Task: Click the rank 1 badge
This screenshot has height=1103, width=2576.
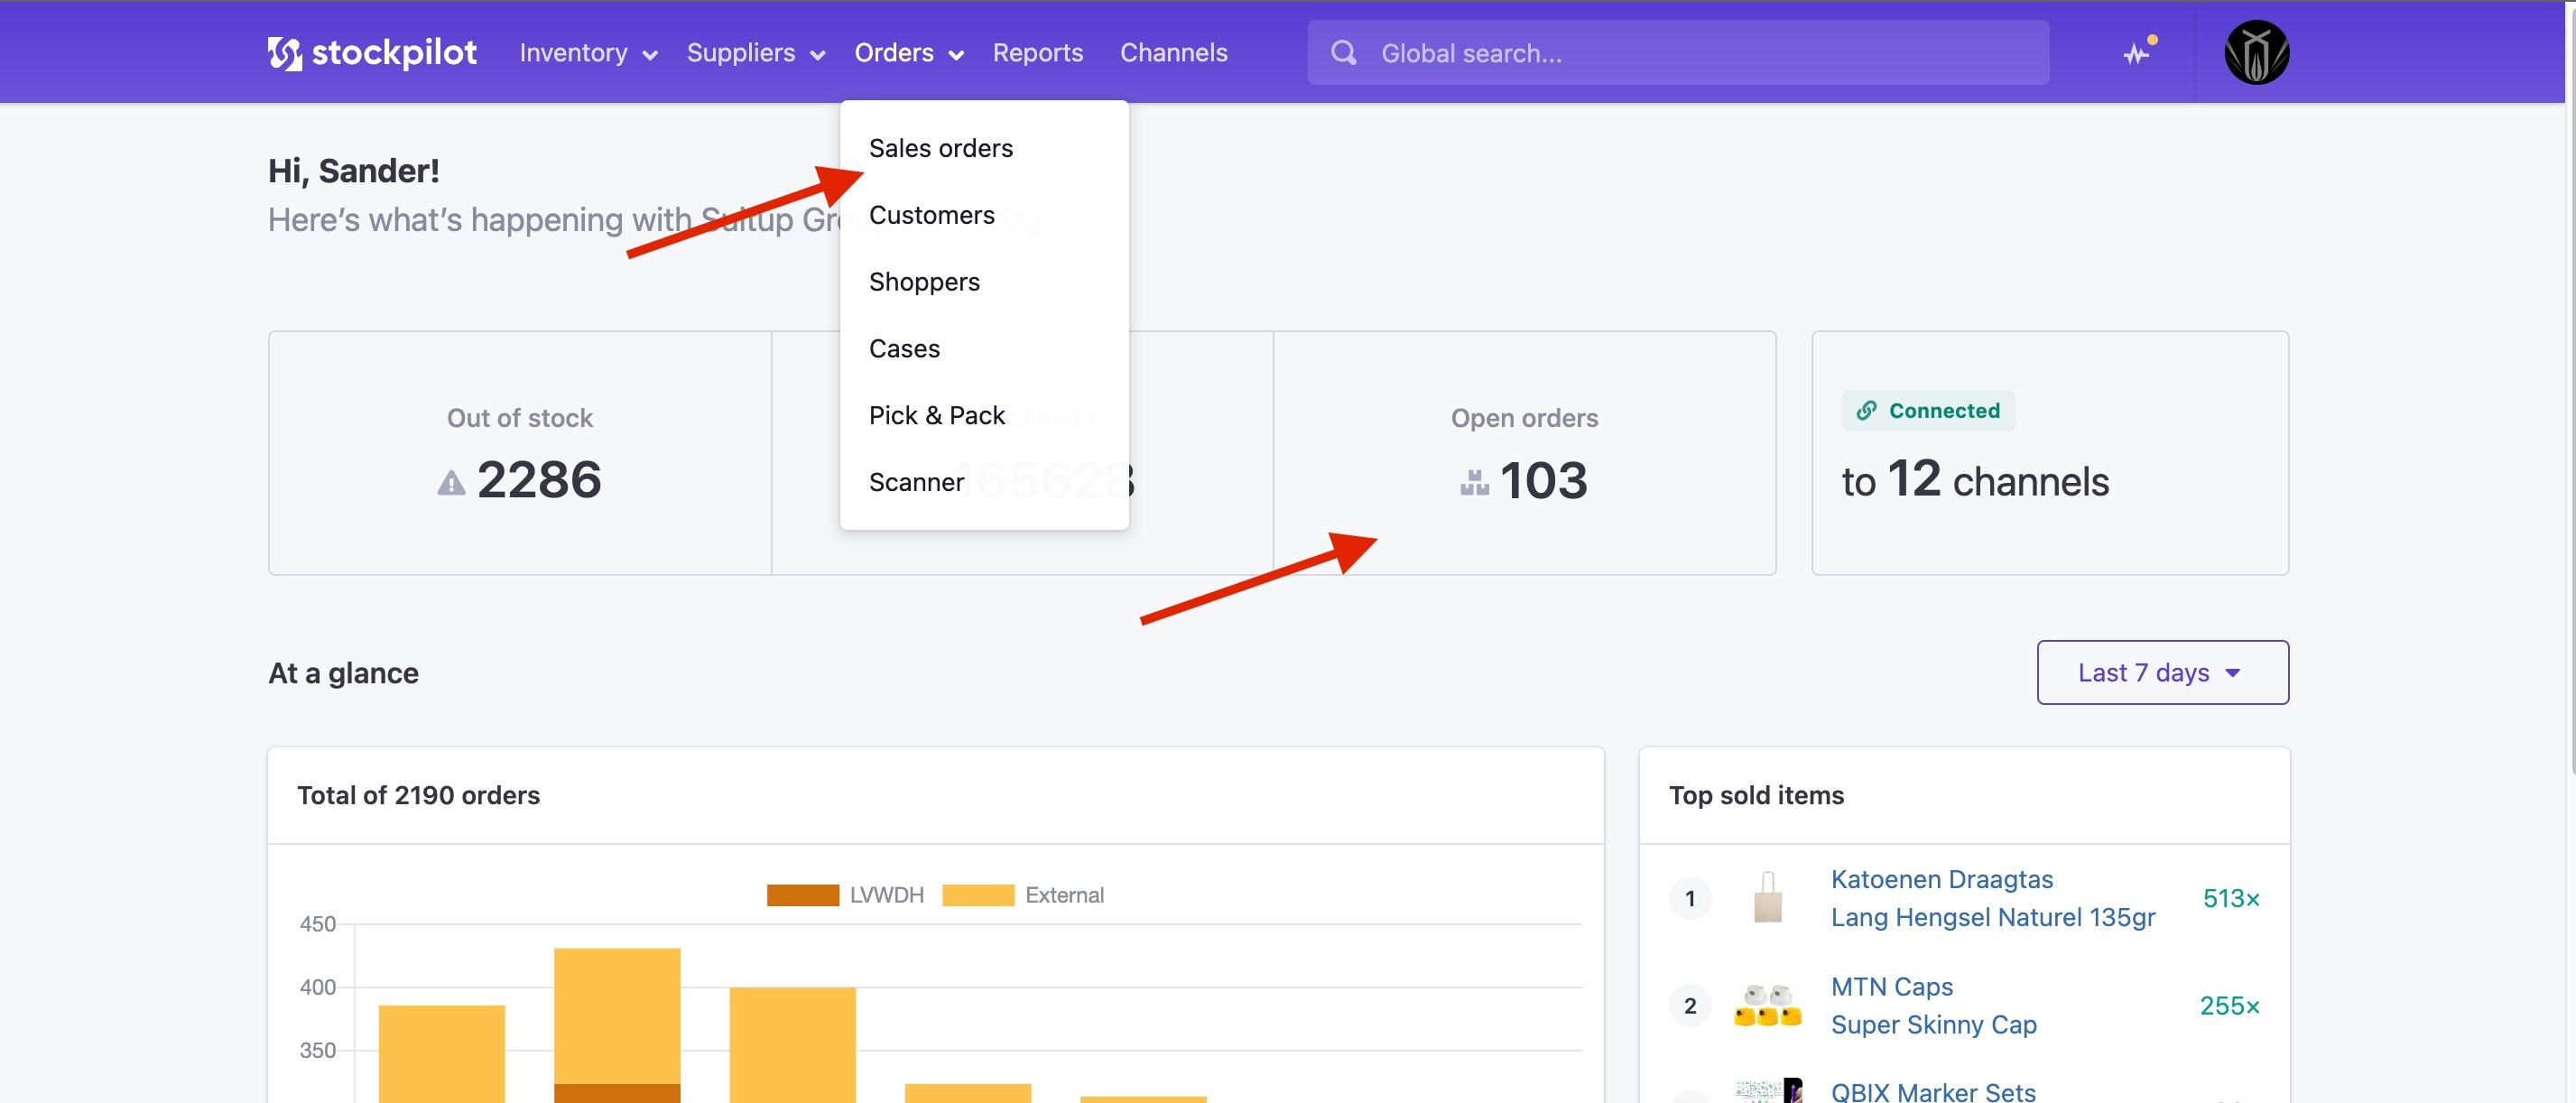Action: click(x=1689, y=898)
